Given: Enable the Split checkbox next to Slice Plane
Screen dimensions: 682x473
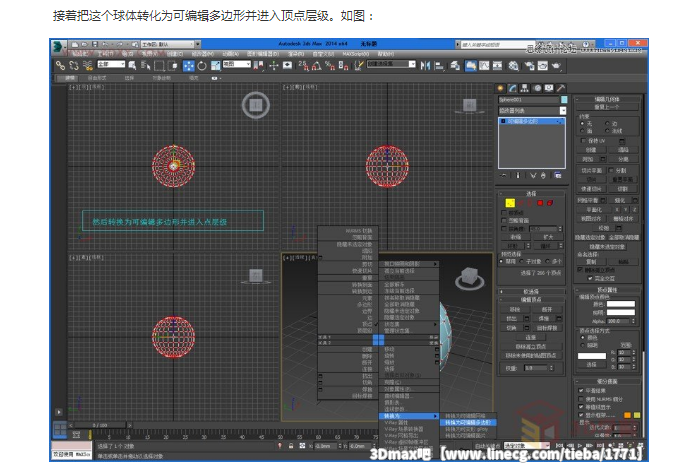Looking at the screenshot, I should [611, 170].
